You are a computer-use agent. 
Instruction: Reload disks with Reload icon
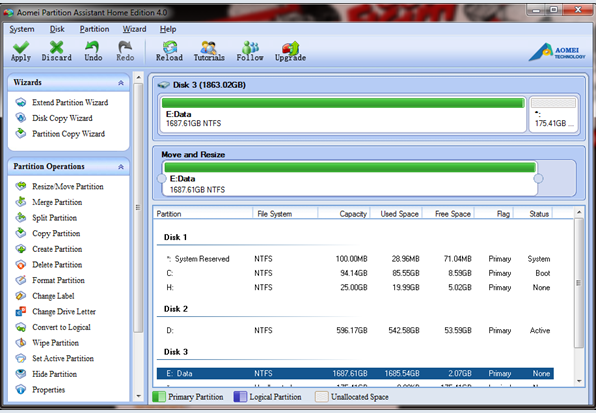(170, 47)
